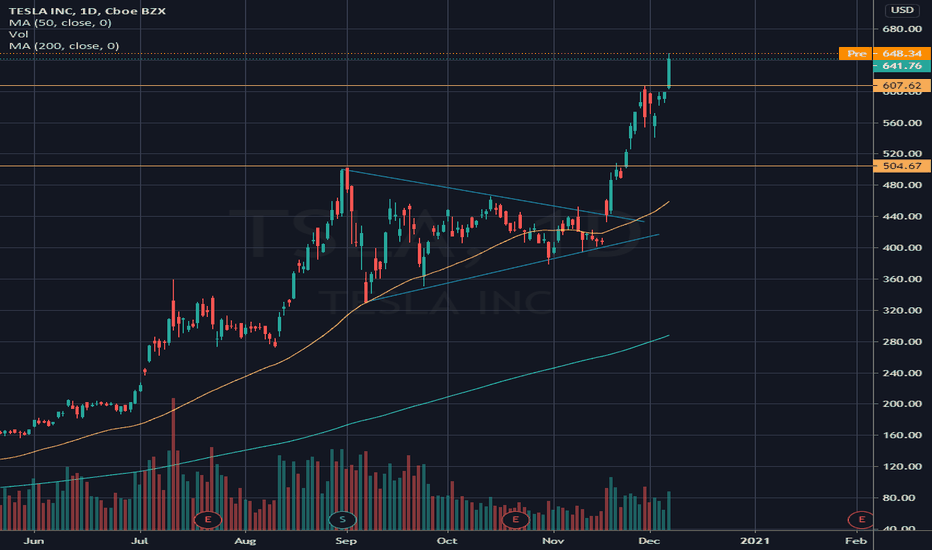This screenshot has width=932, height=550.
Task: Click the 504.67 horizontal line price label
Action: [902, 166]
